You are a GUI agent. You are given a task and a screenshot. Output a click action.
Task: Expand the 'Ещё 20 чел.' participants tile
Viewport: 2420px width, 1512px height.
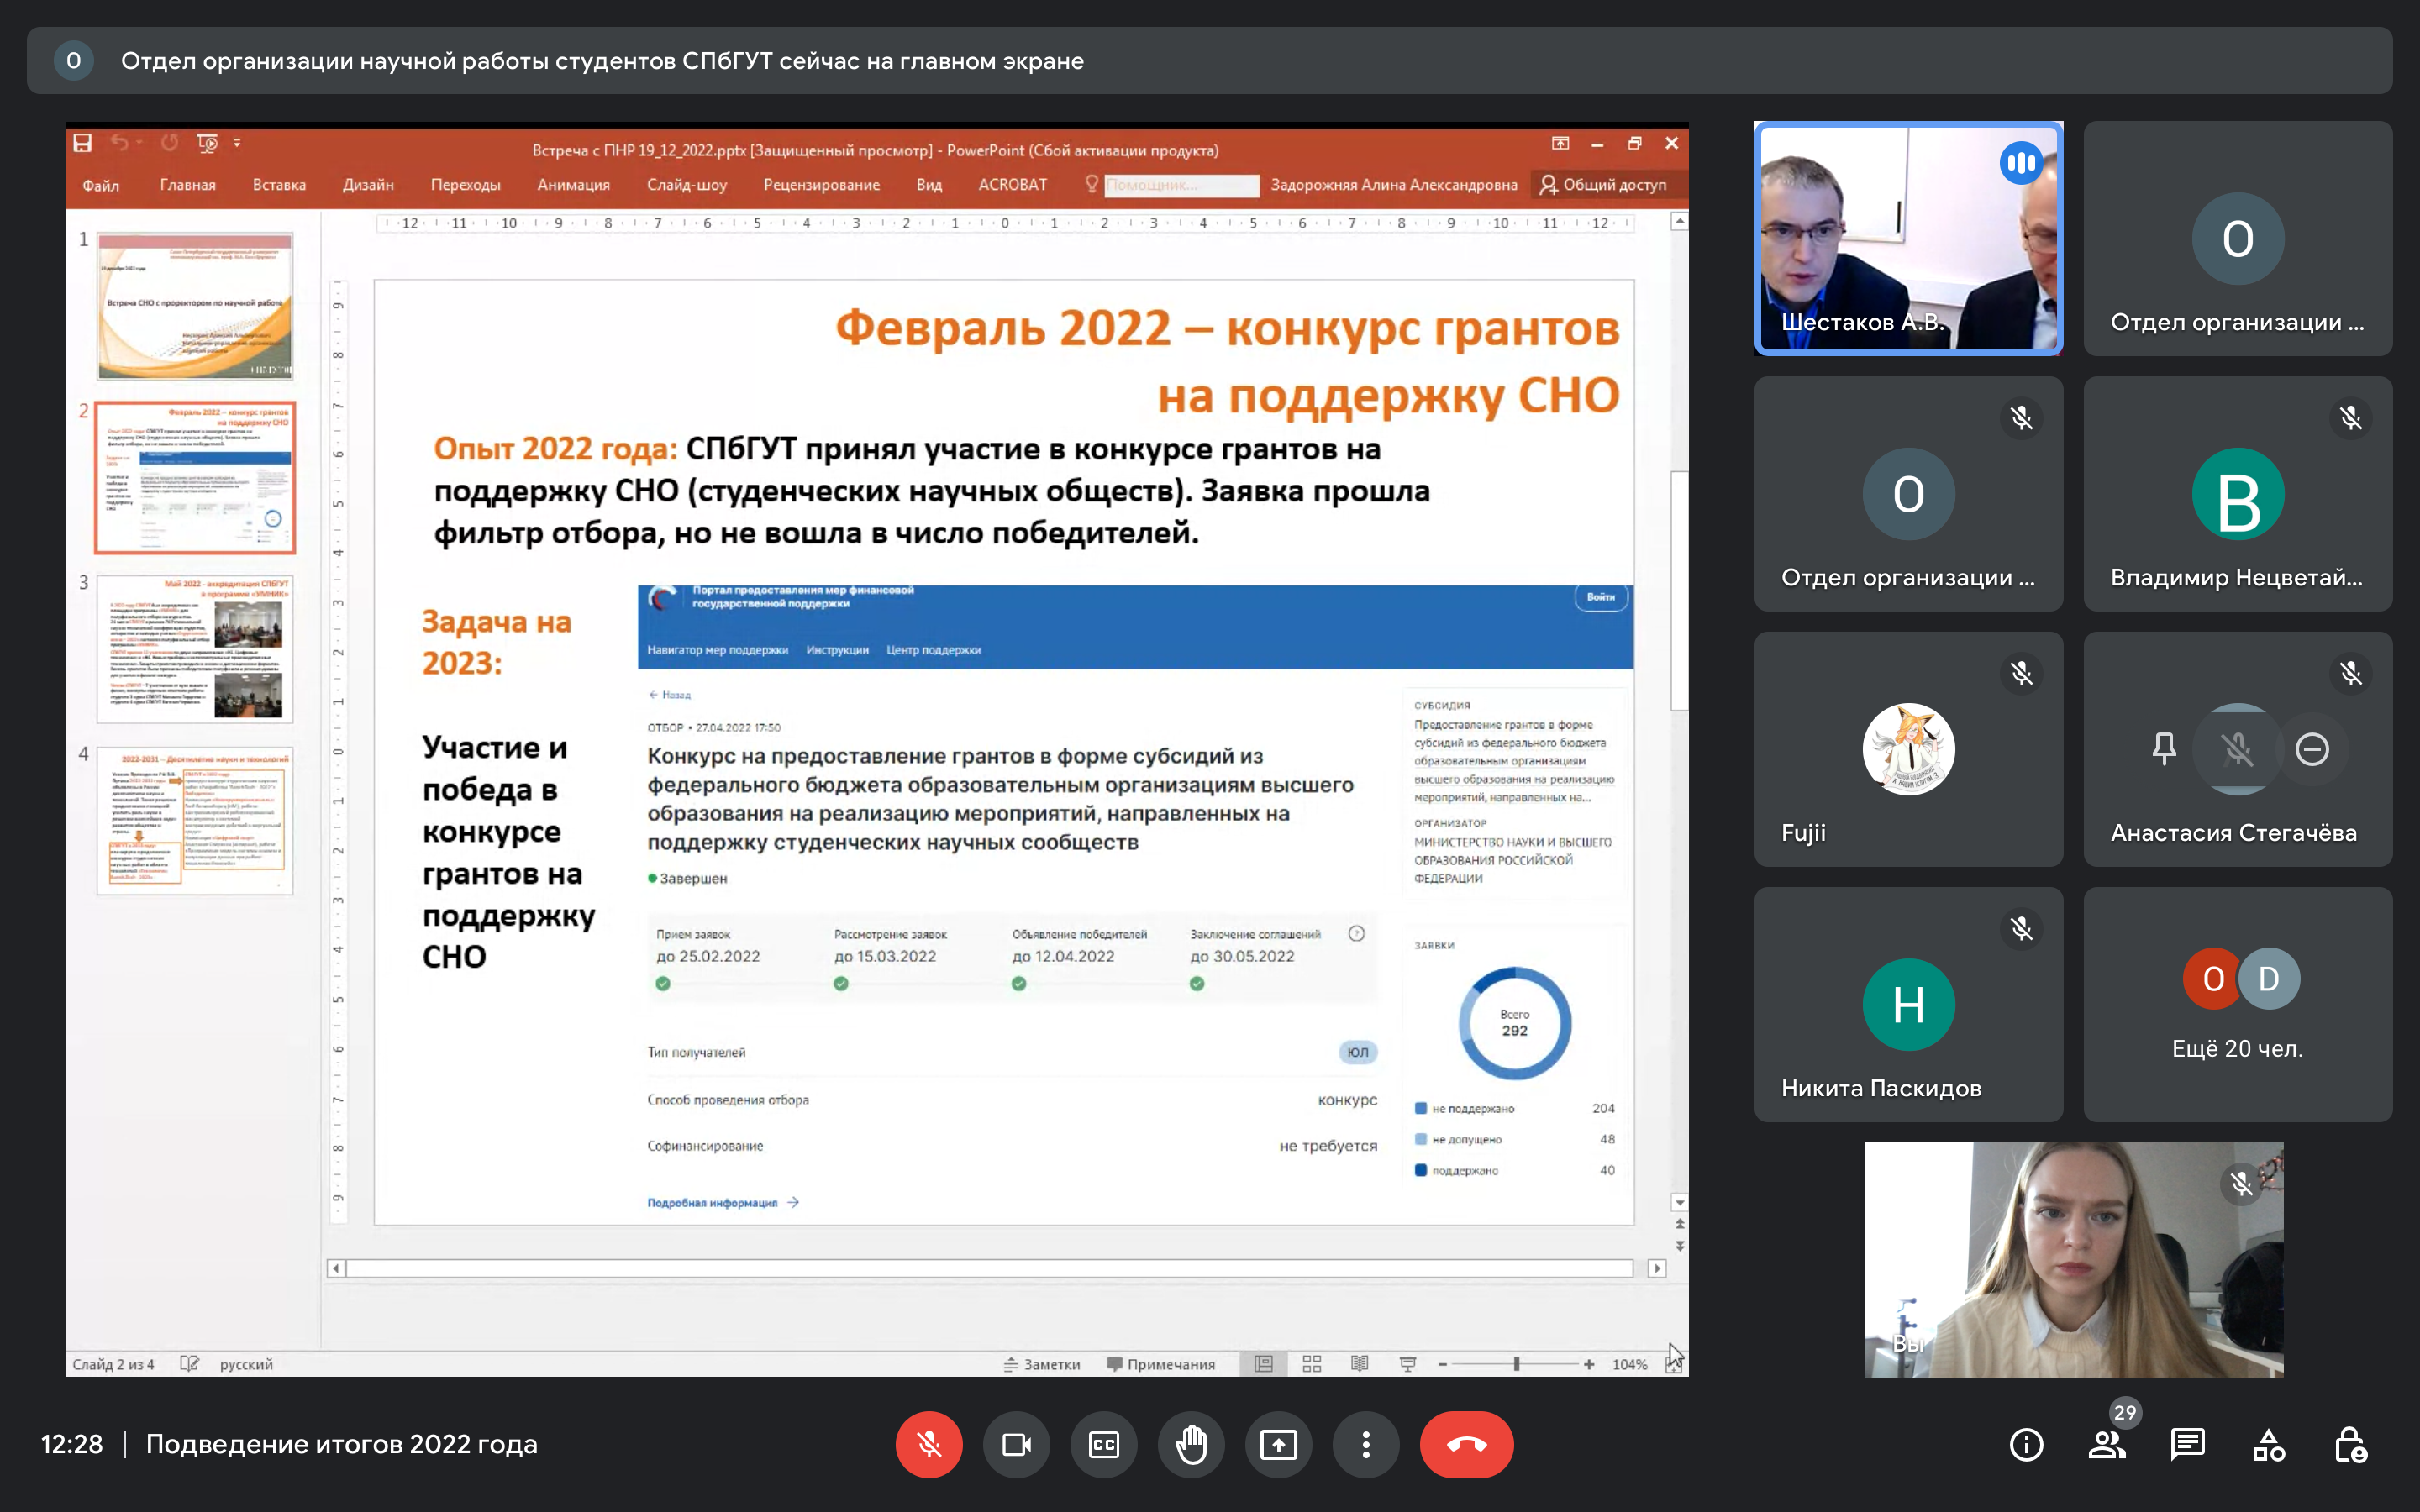2237,1003
